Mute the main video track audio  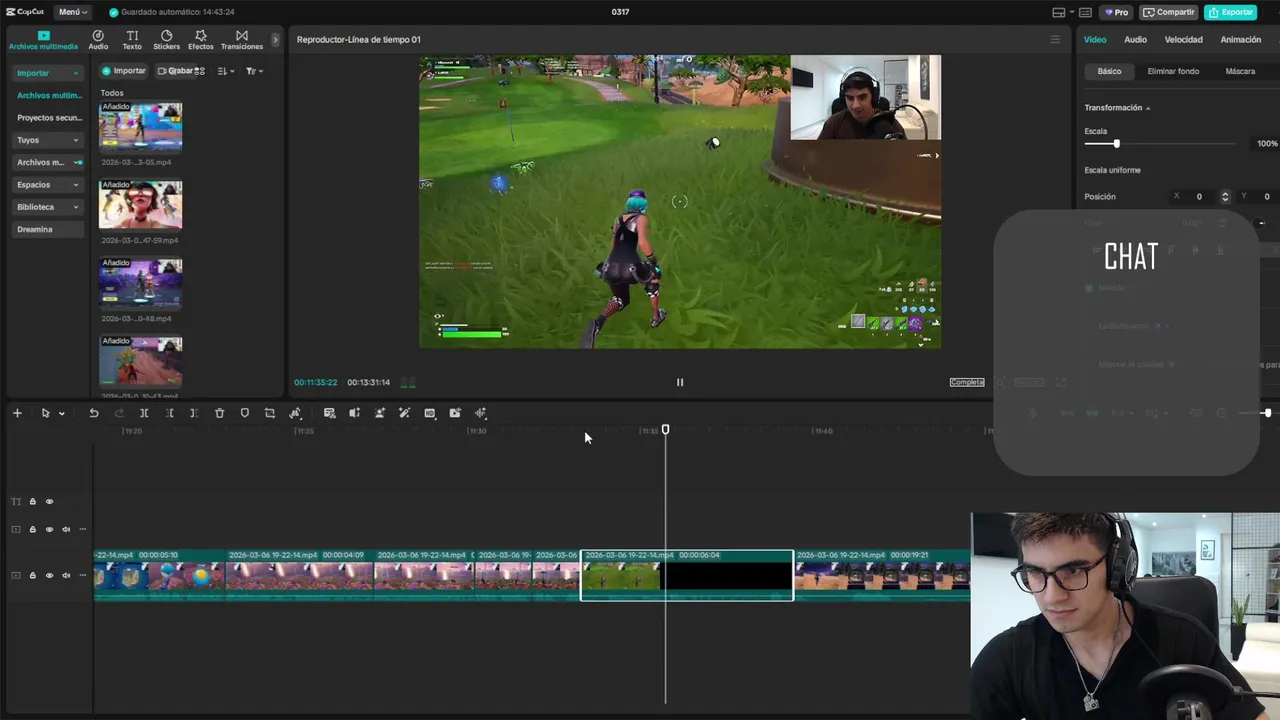(66, 575)
